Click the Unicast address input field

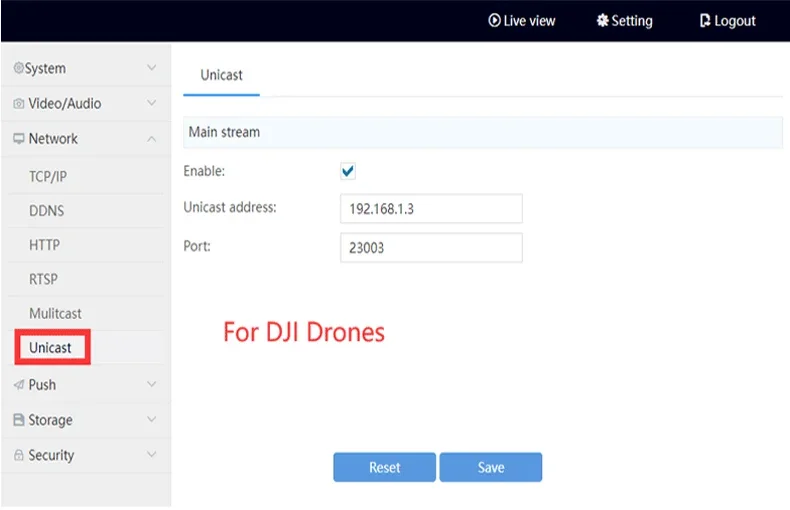click(x=431, y=209)
